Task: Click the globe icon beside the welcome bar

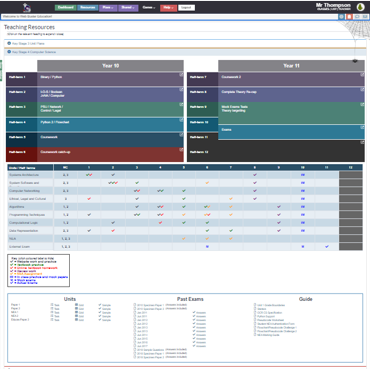Action: point(341,16)
